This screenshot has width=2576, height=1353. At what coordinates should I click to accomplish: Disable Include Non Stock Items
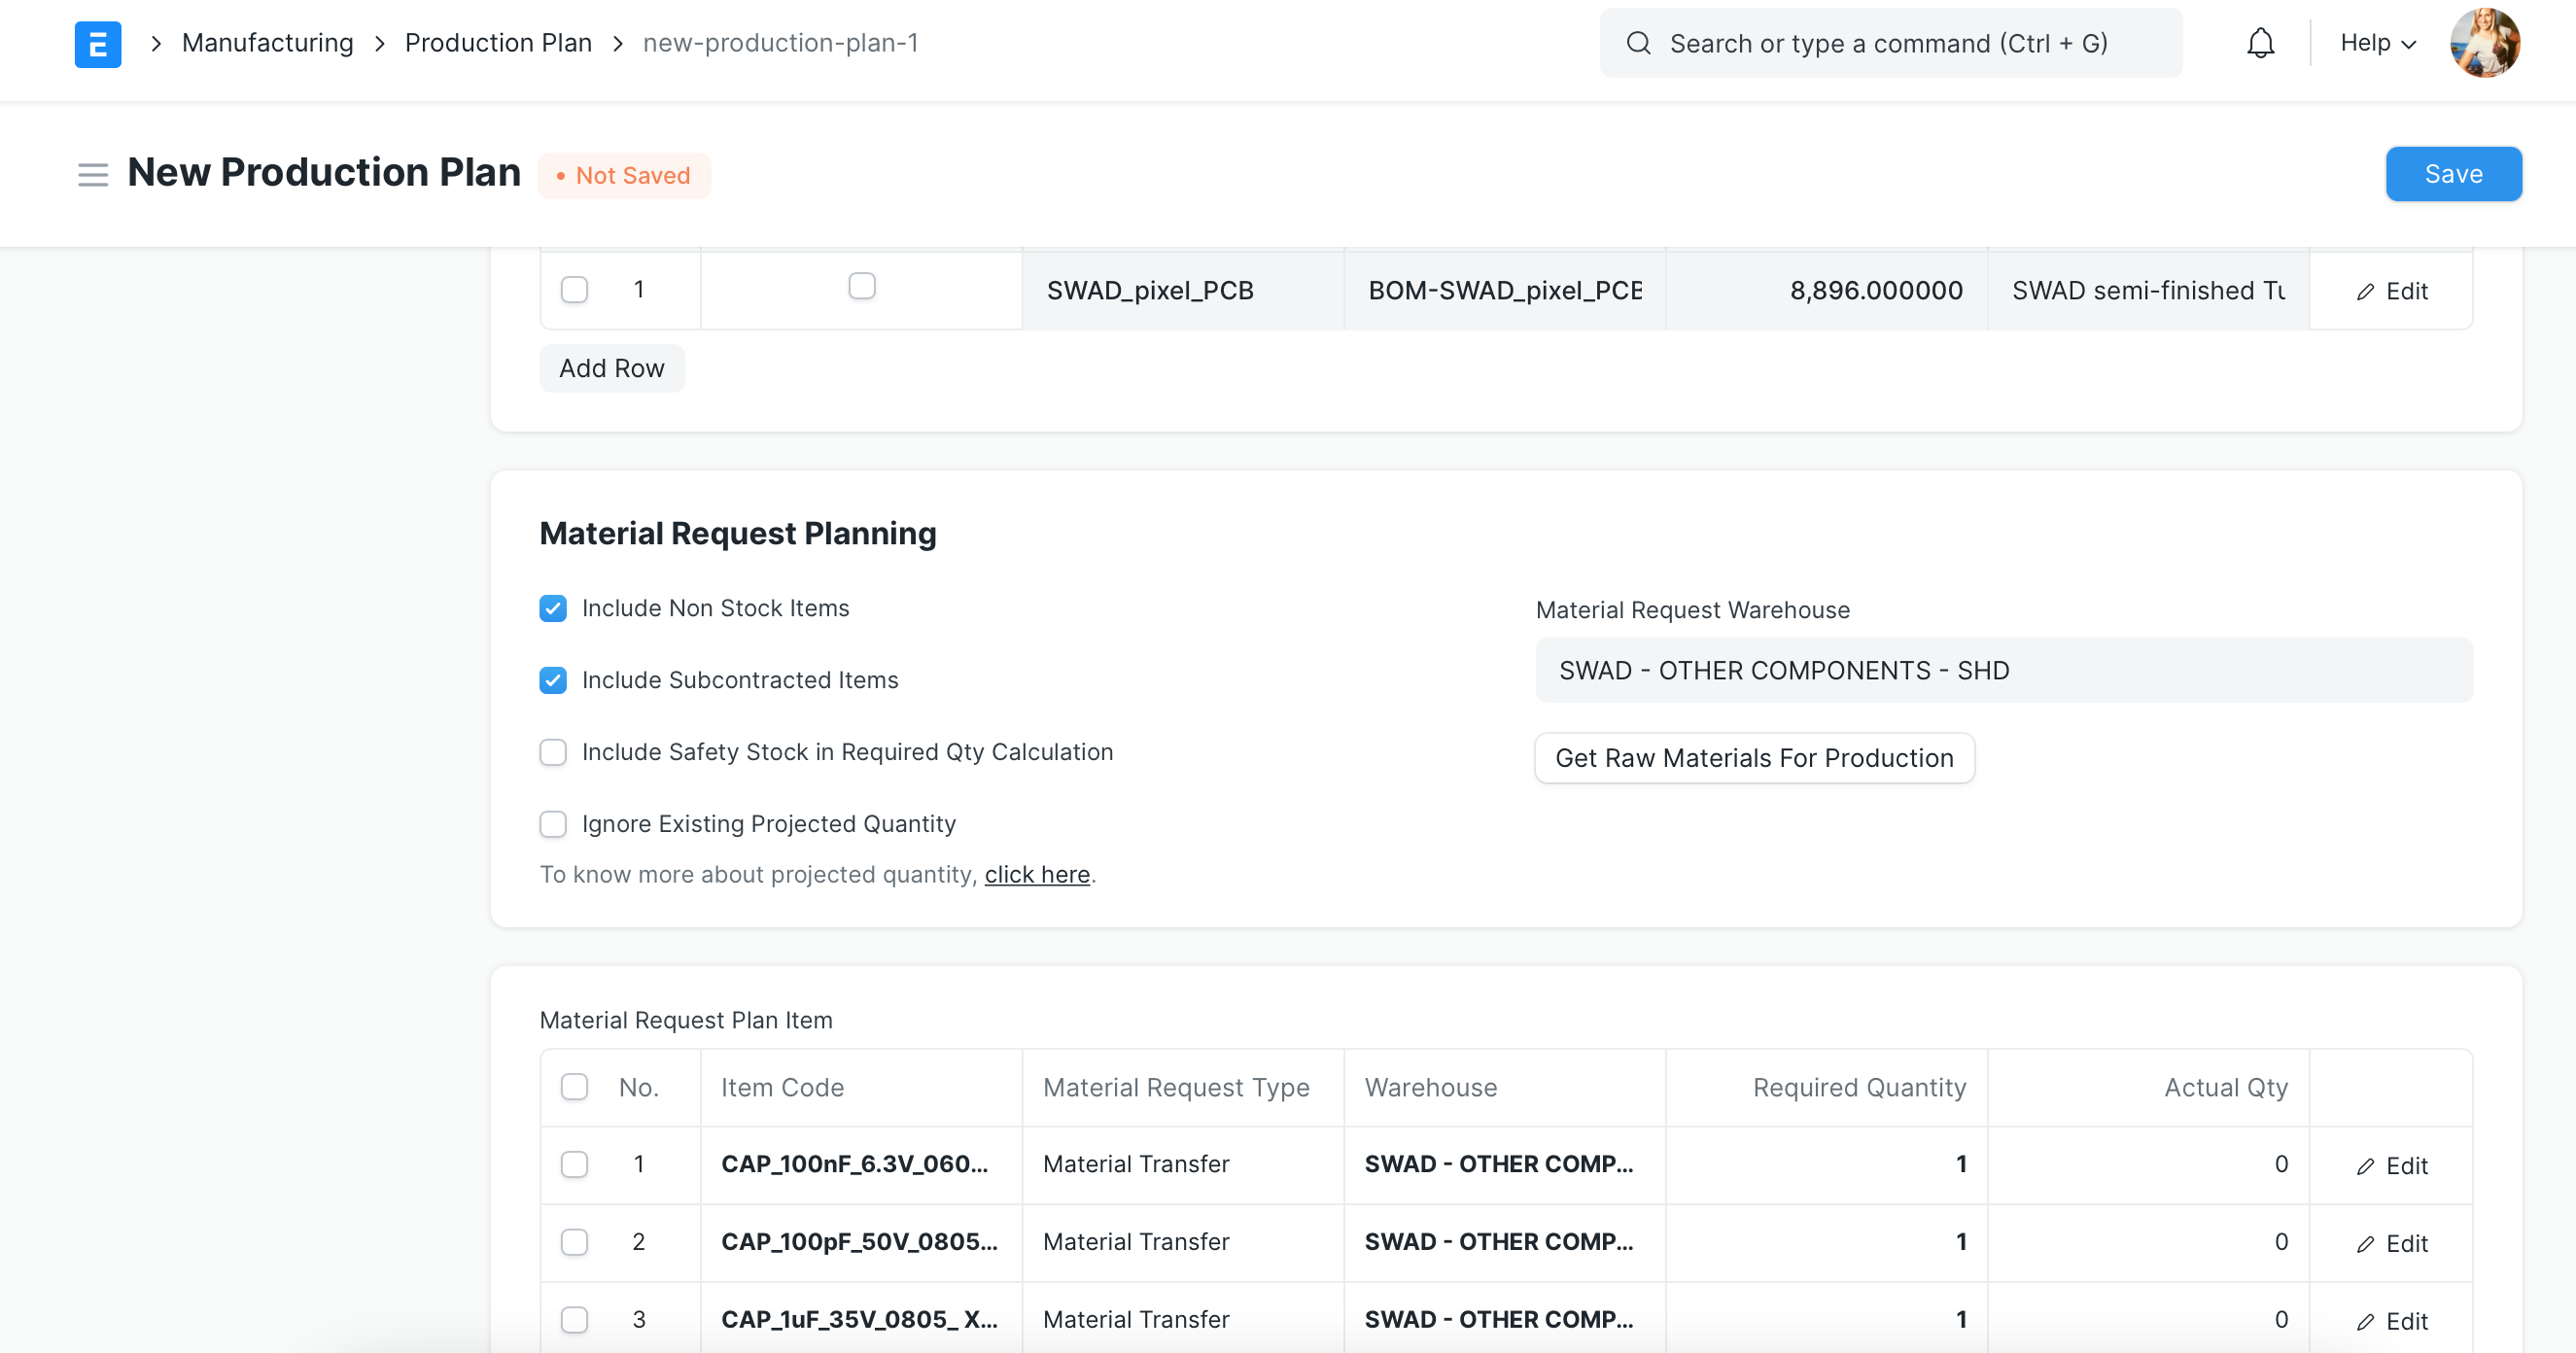pos(553,608)
